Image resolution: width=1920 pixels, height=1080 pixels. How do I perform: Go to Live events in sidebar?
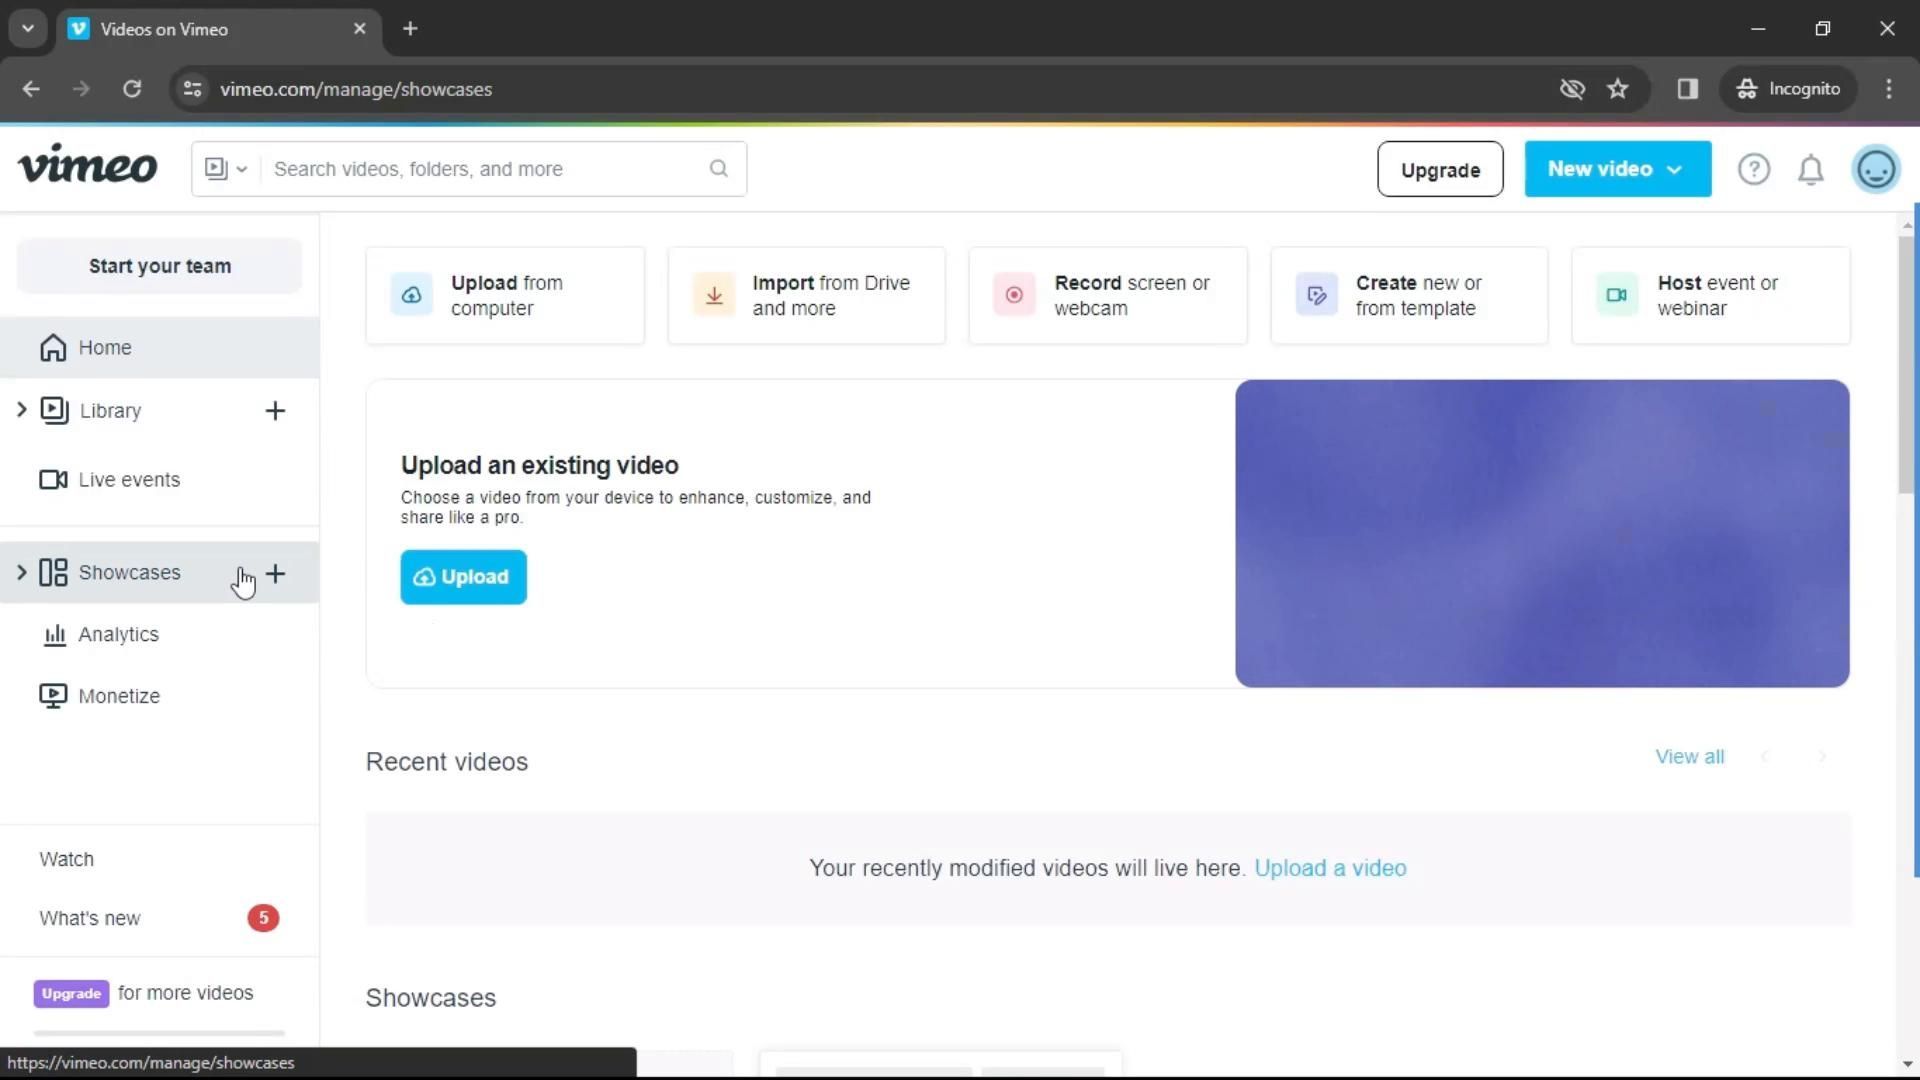[x=129, y=480]
